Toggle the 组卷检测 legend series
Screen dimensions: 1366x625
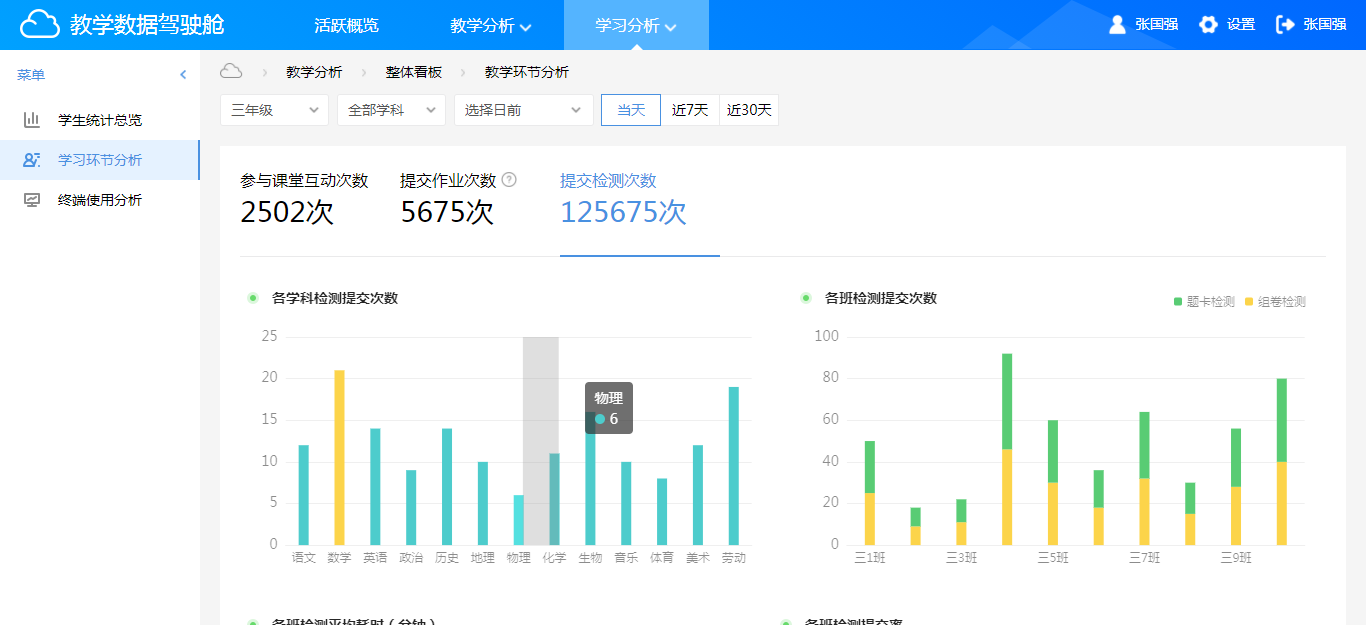point(1275,302)
